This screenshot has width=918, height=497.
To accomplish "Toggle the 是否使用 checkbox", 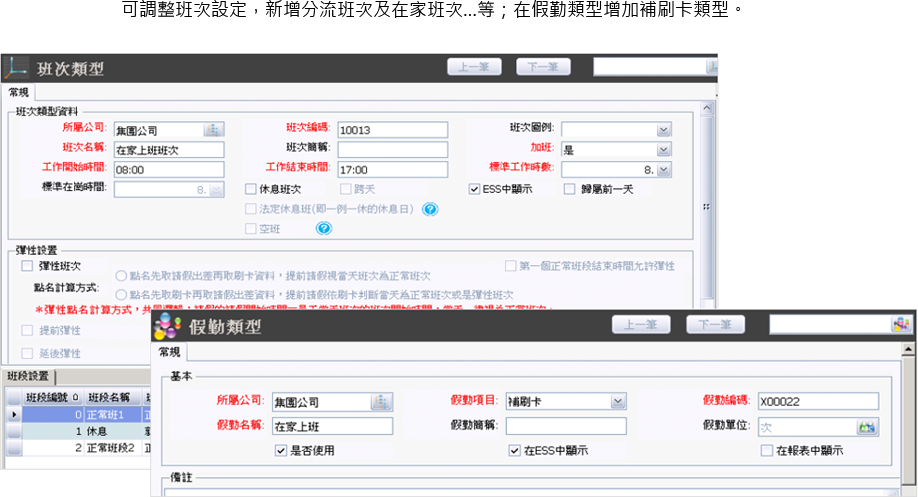I will pos(281,451).
